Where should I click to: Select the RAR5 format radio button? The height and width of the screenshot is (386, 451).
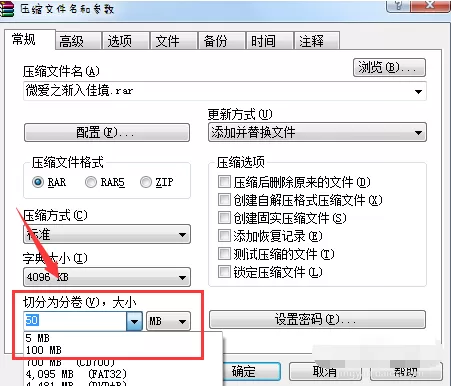click(91, 182)
